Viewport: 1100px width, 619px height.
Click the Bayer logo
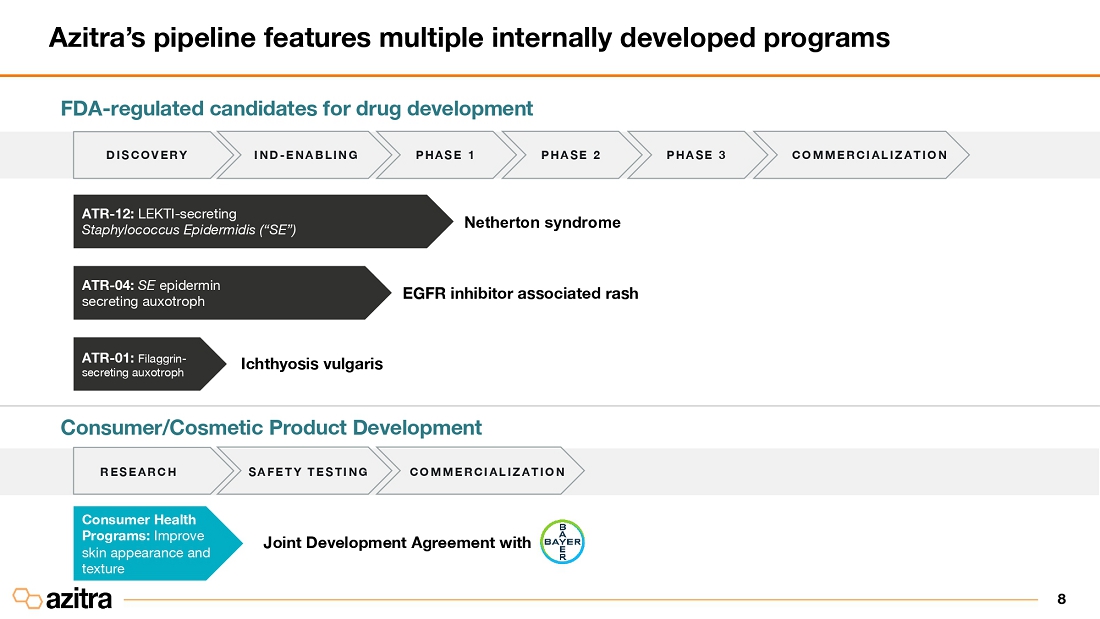(x=561, y=542)
